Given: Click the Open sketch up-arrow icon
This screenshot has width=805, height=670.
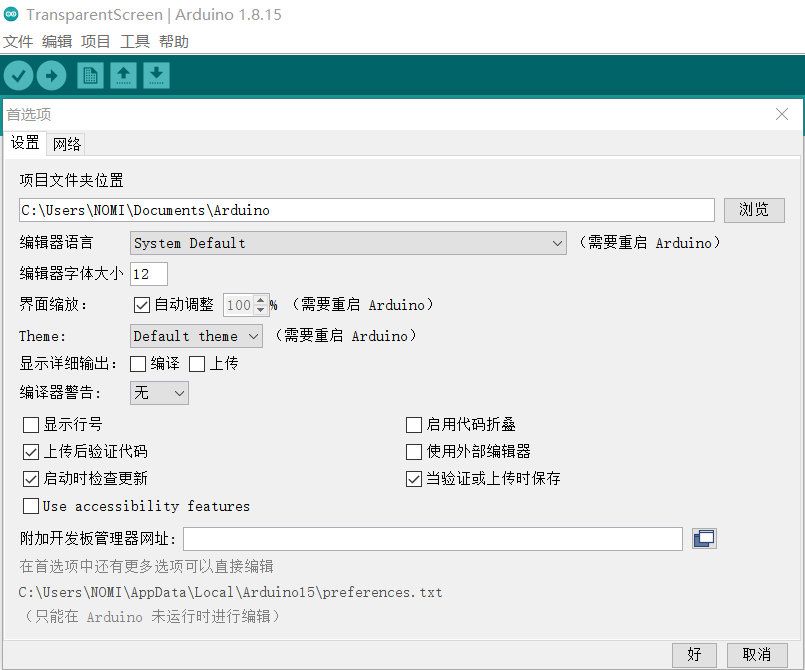Looking at the screenshot, I should [123, 75].
